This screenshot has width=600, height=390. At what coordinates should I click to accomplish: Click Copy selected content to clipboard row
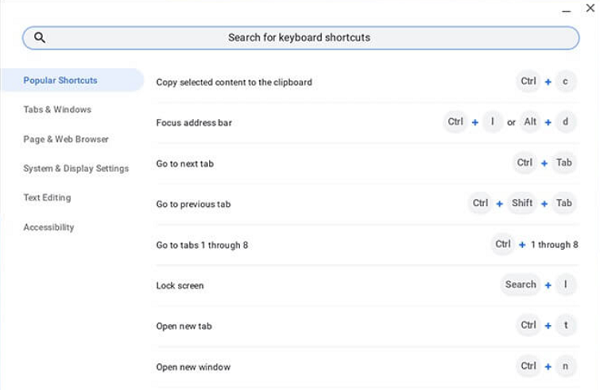(367, 82)
